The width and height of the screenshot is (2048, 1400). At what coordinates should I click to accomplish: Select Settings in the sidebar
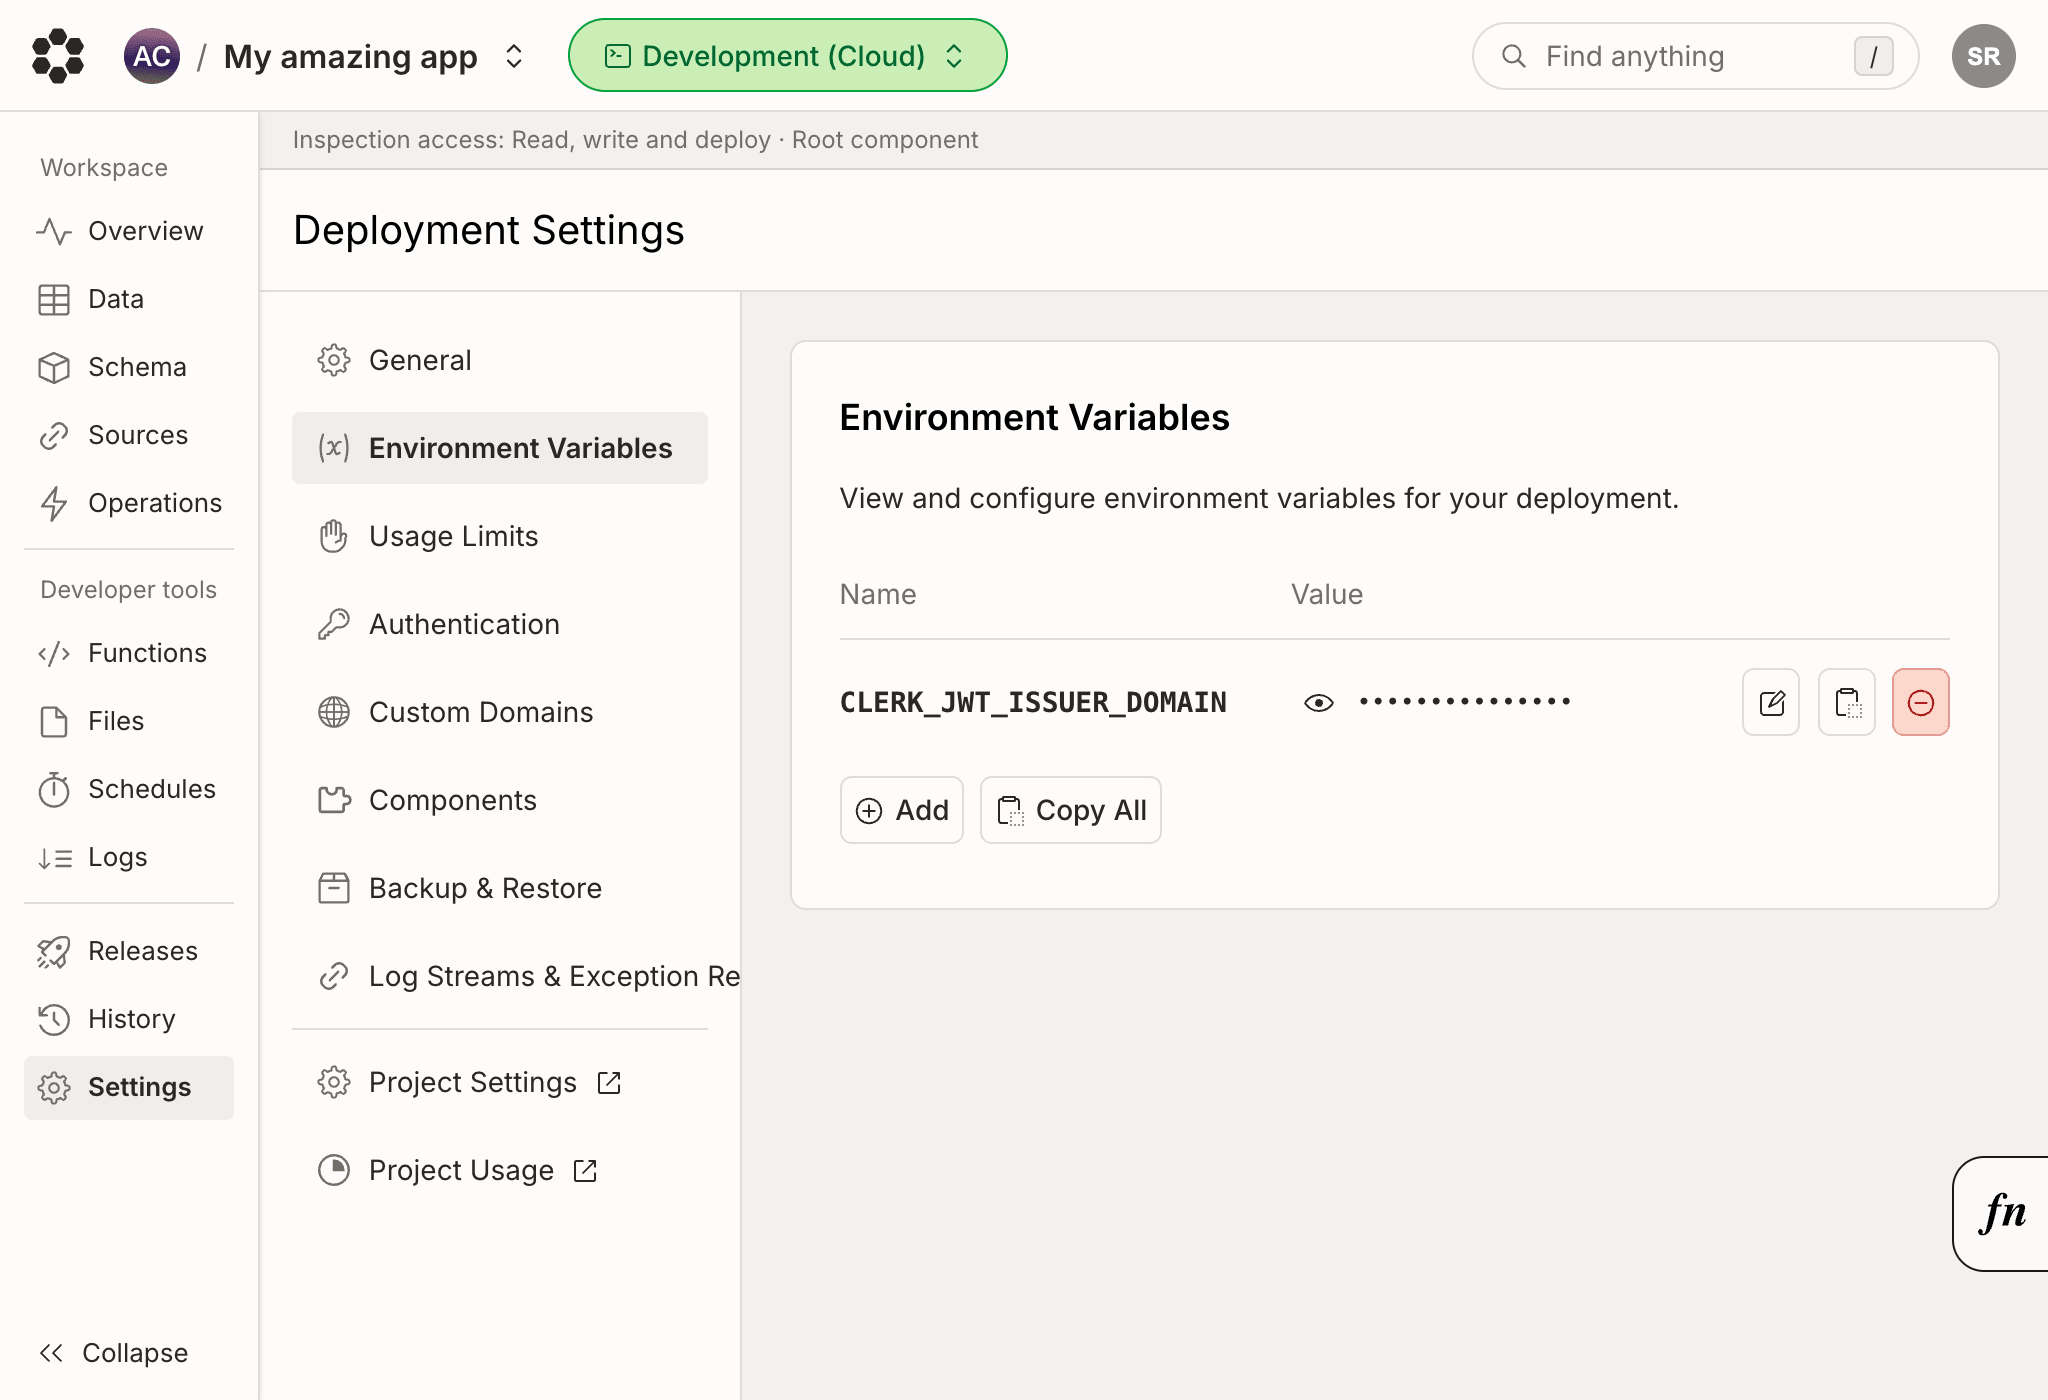click(128, 1087)
